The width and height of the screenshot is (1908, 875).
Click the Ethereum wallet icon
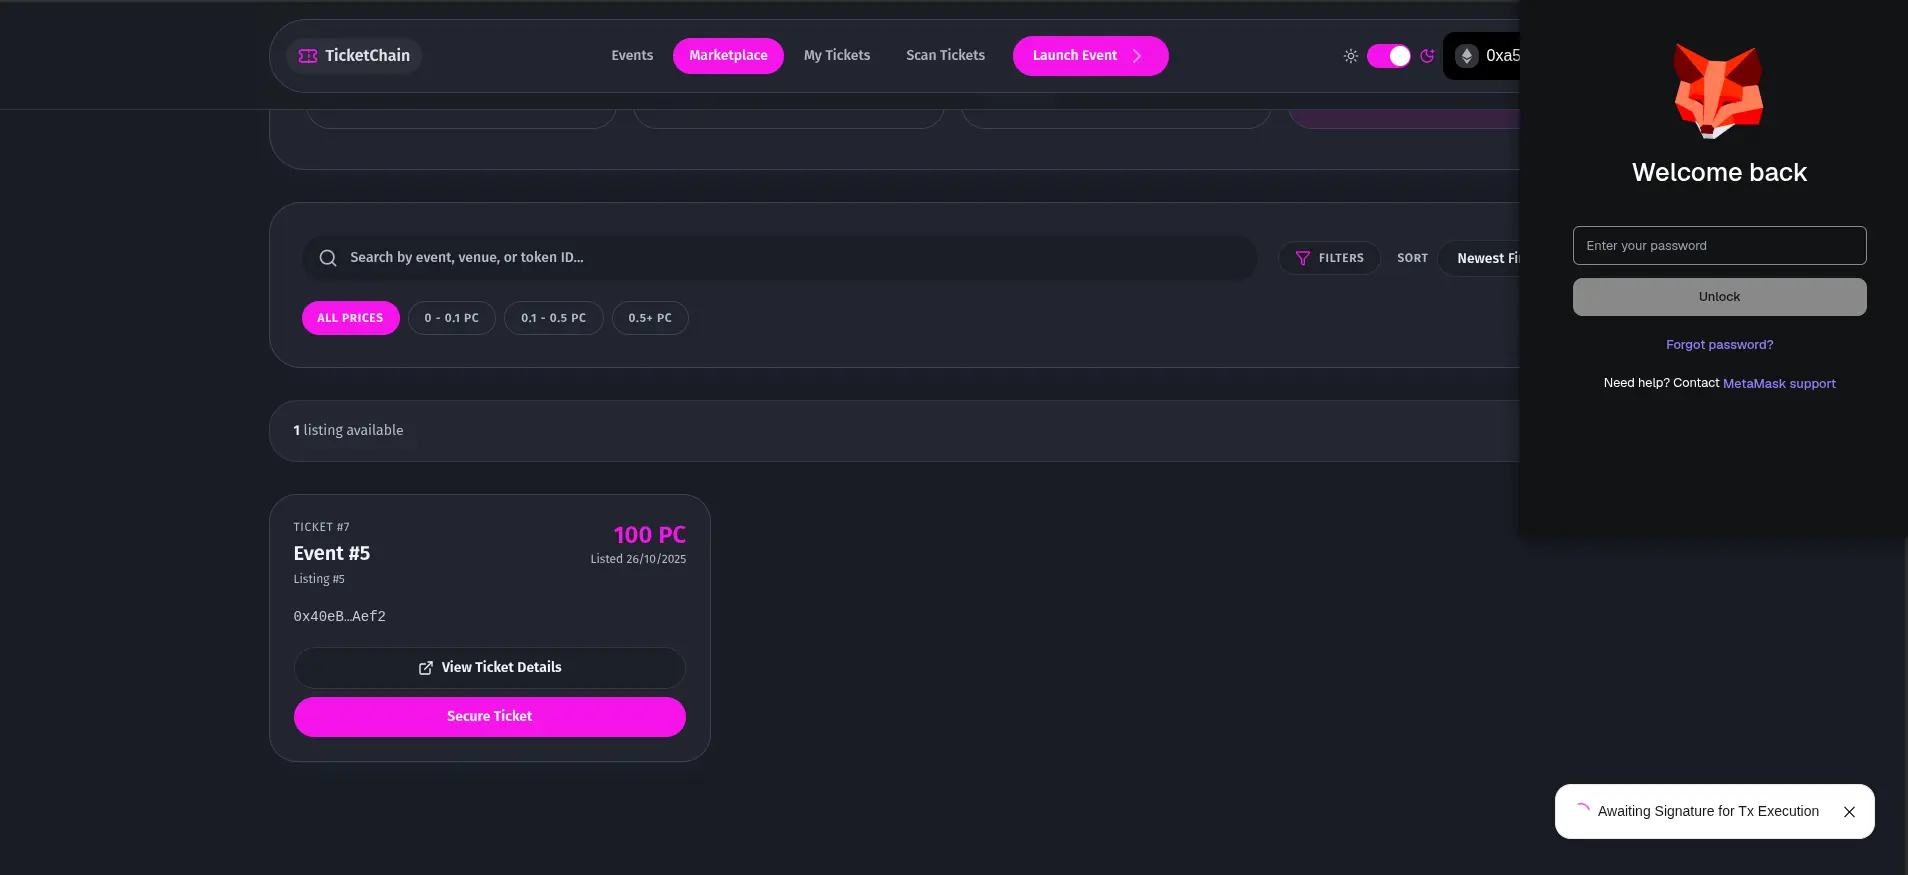point(1467,56)
